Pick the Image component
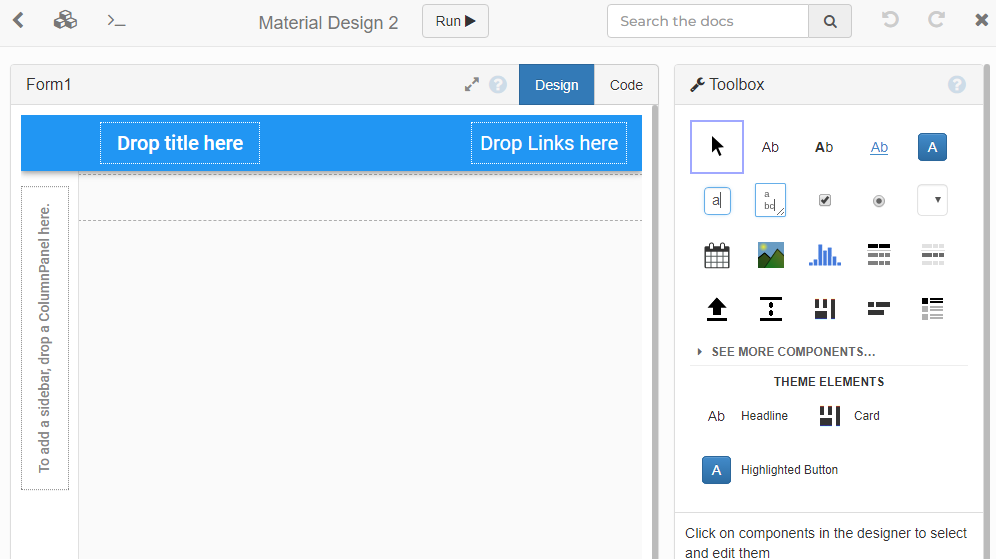The image size is (996, 559). 771,255
